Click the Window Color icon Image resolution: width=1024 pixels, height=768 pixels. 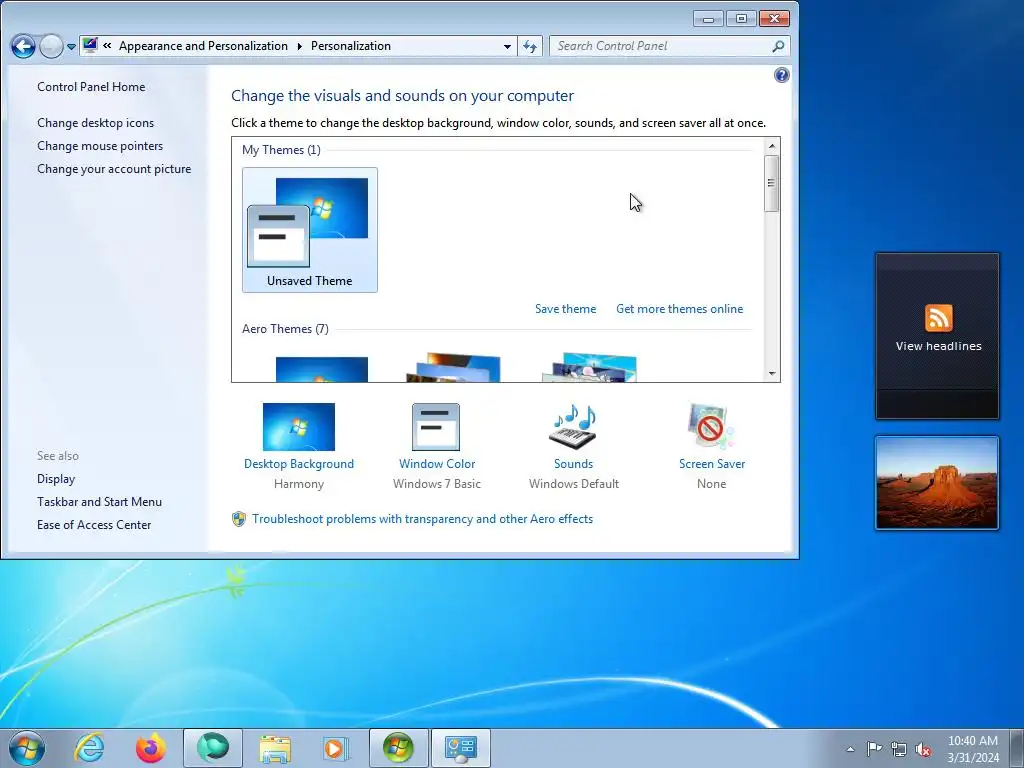(x=436, y=426)
